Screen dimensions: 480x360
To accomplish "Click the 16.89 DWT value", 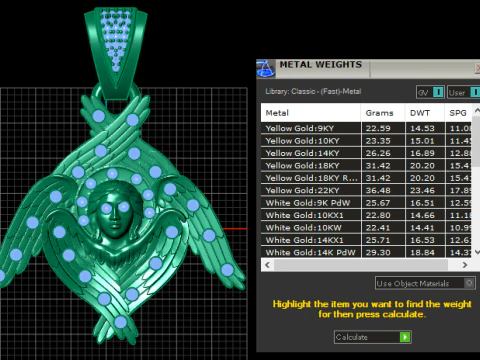I will (422, 153).
